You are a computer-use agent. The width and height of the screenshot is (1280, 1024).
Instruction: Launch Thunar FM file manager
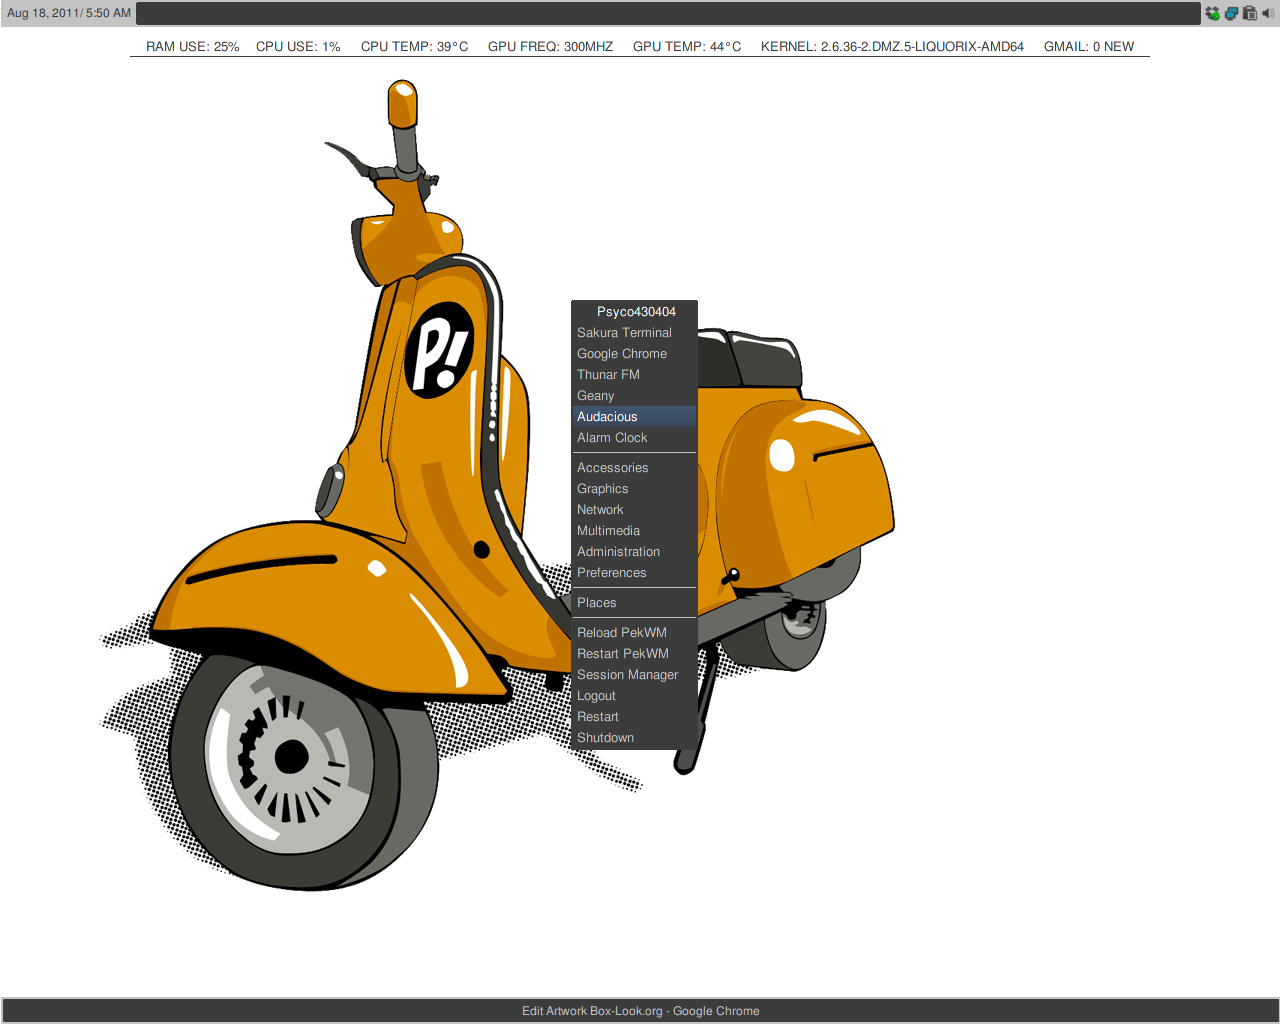[x=634, y=375]
